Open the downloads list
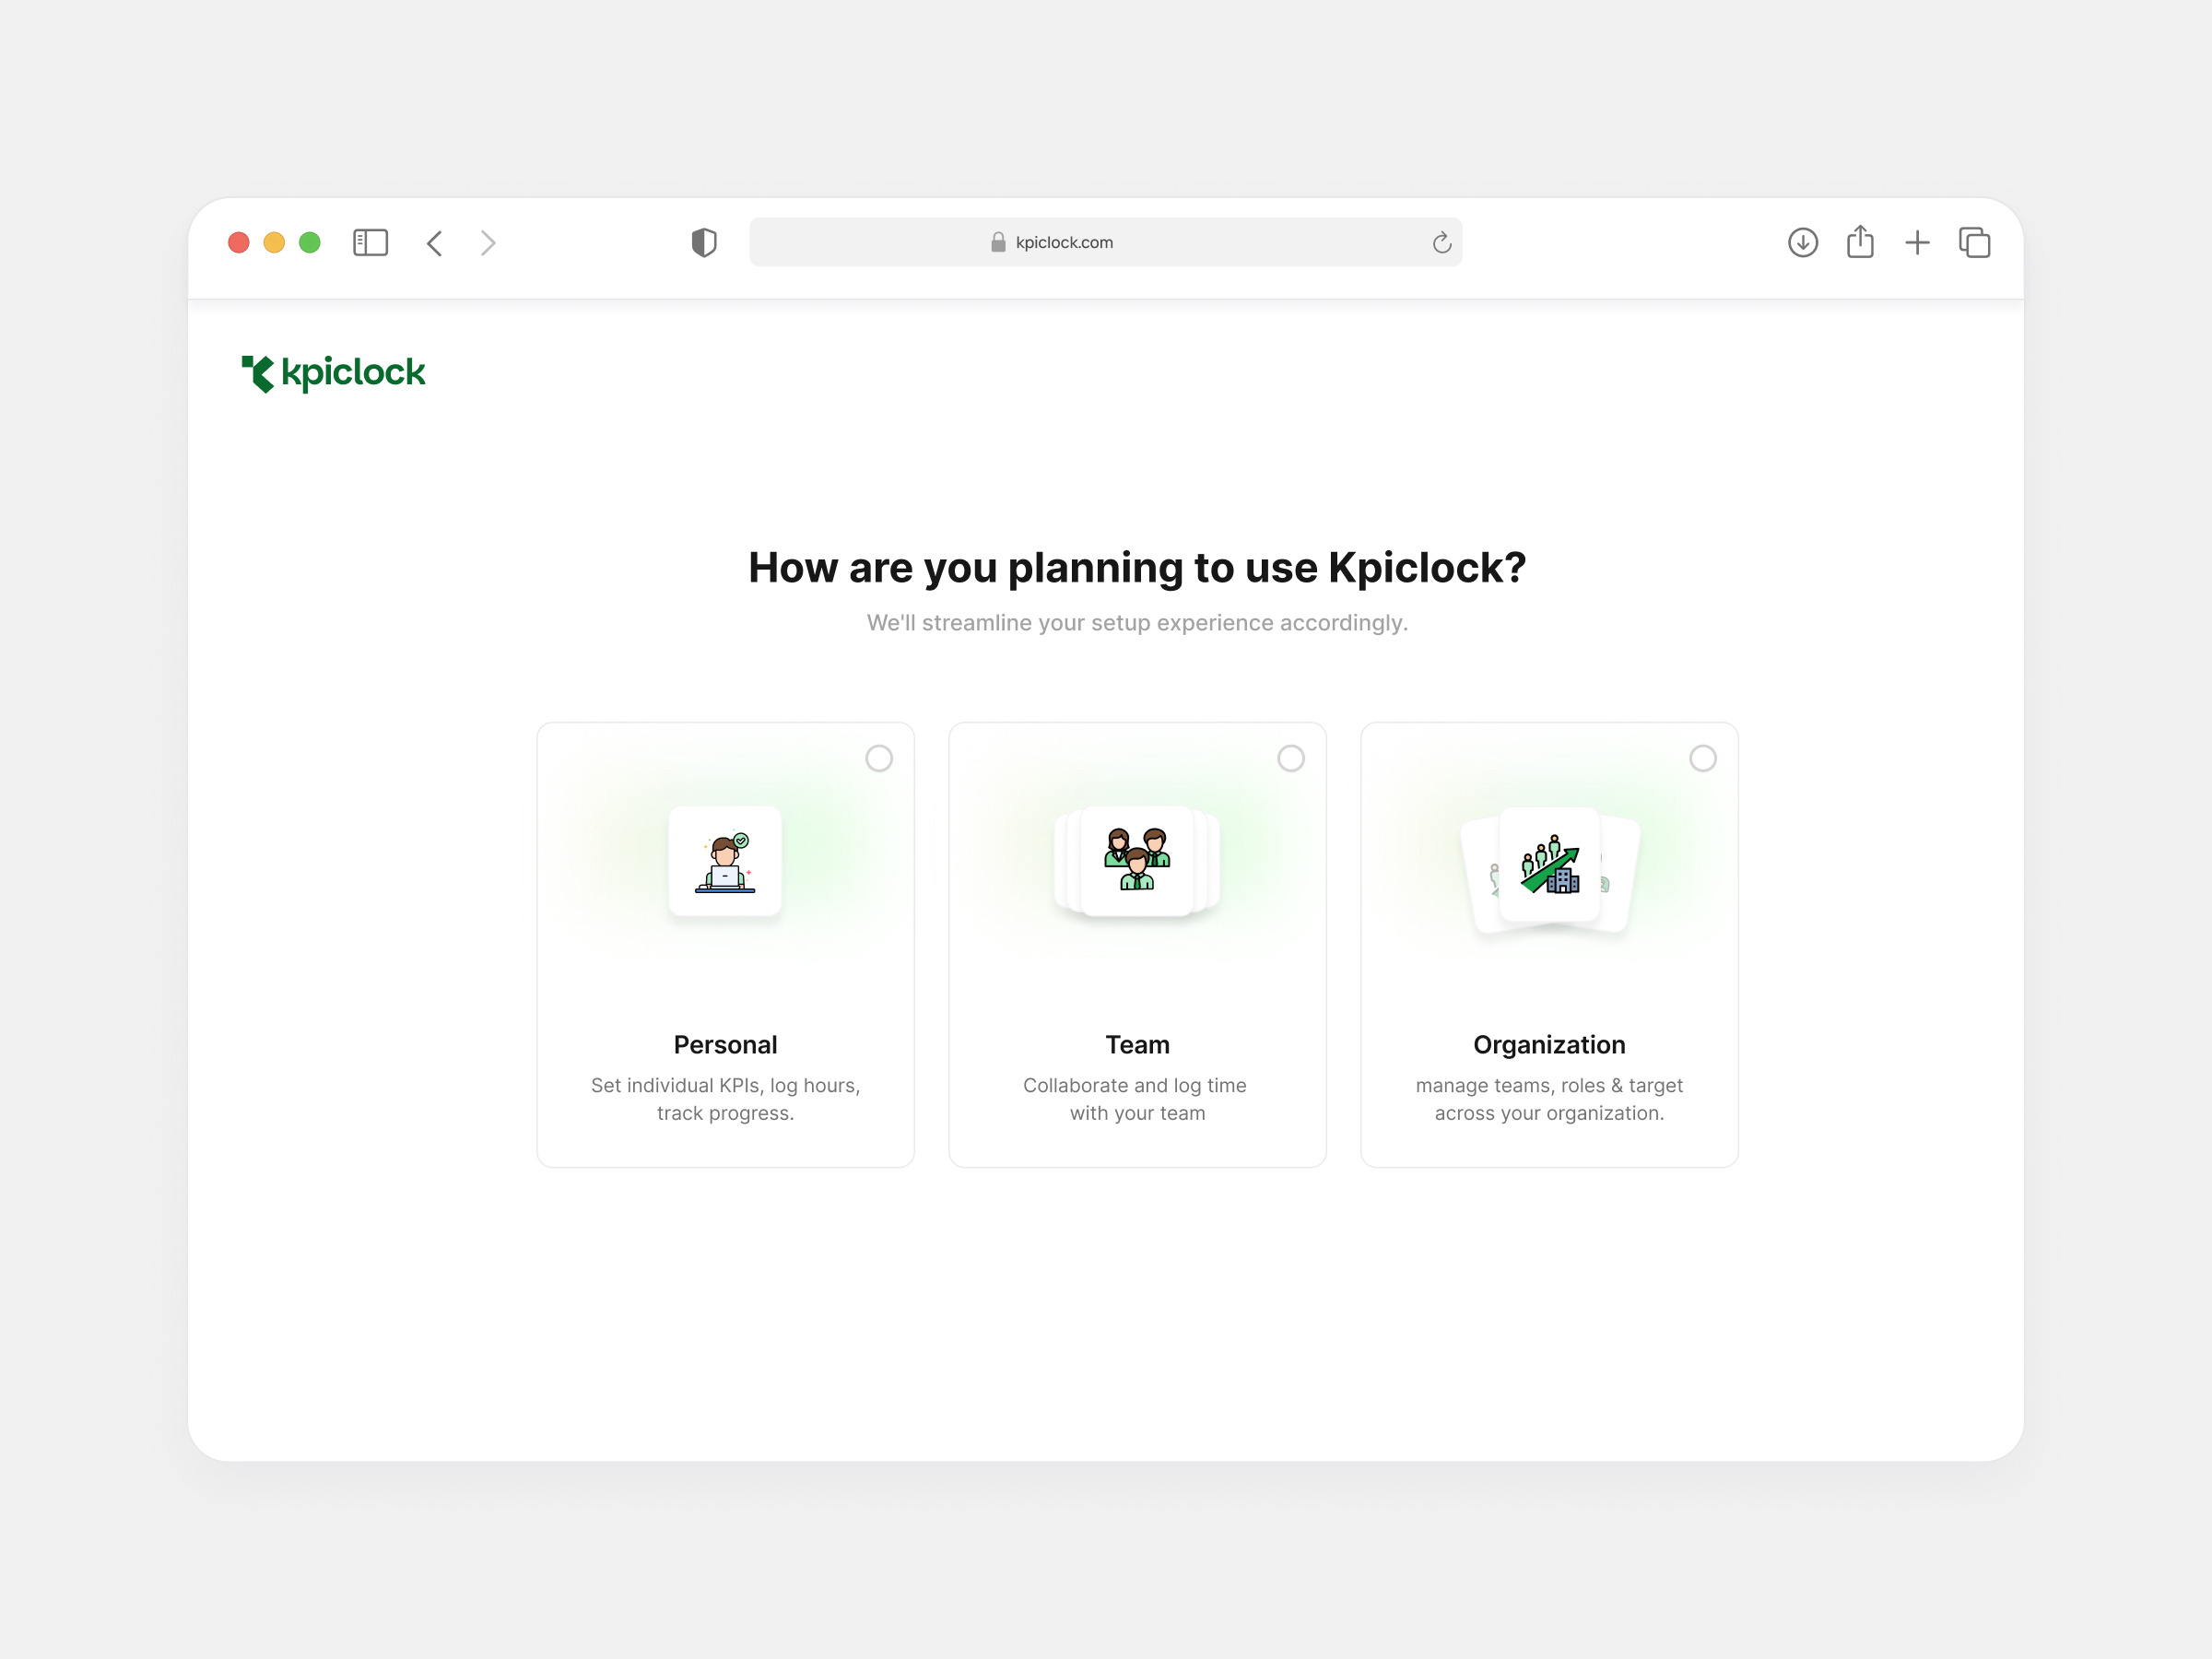2212x1659 pixels. [1802, 242]
